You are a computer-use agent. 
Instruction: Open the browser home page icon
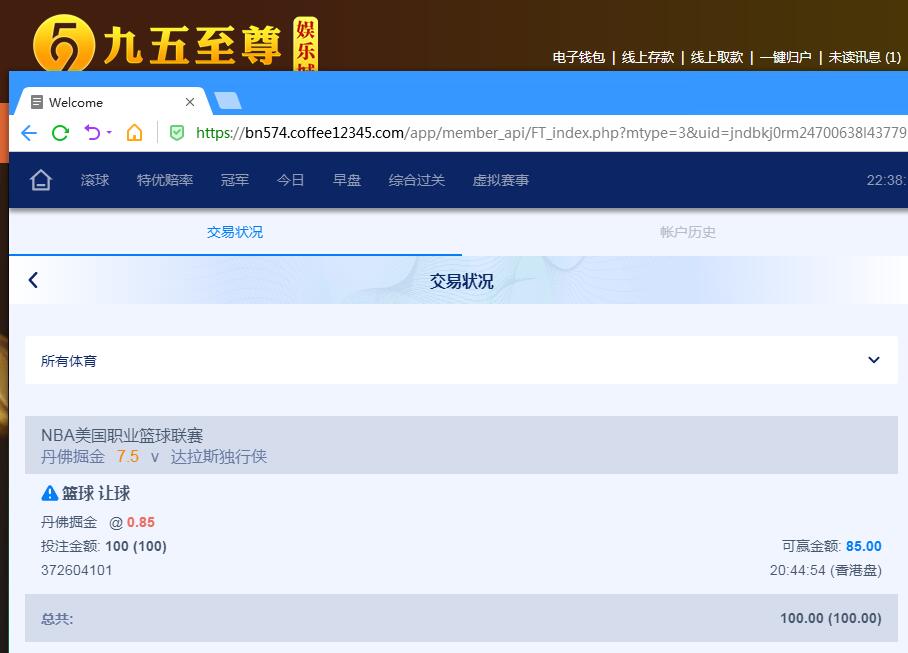tap(135, 133)
